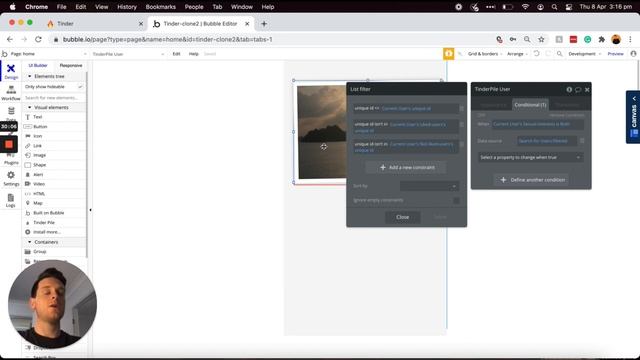Screen dimensions: 640x360
Task: Choose Install more... in elements list
Action: (47, 232)
